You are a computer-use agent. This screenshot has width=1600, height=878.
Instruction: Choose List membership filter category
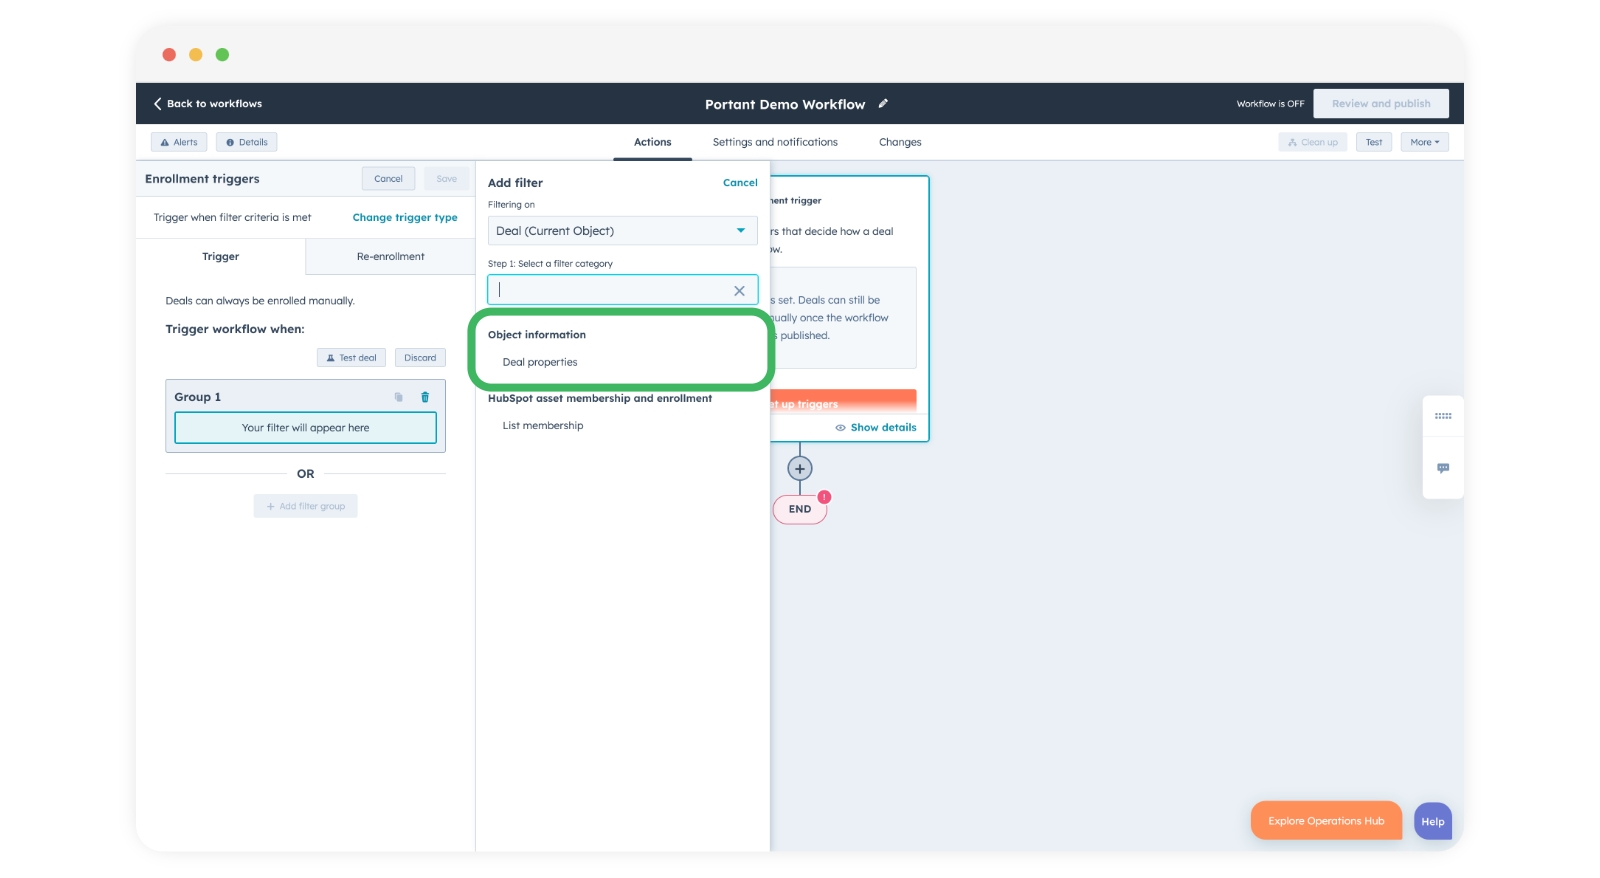[543, 426]
